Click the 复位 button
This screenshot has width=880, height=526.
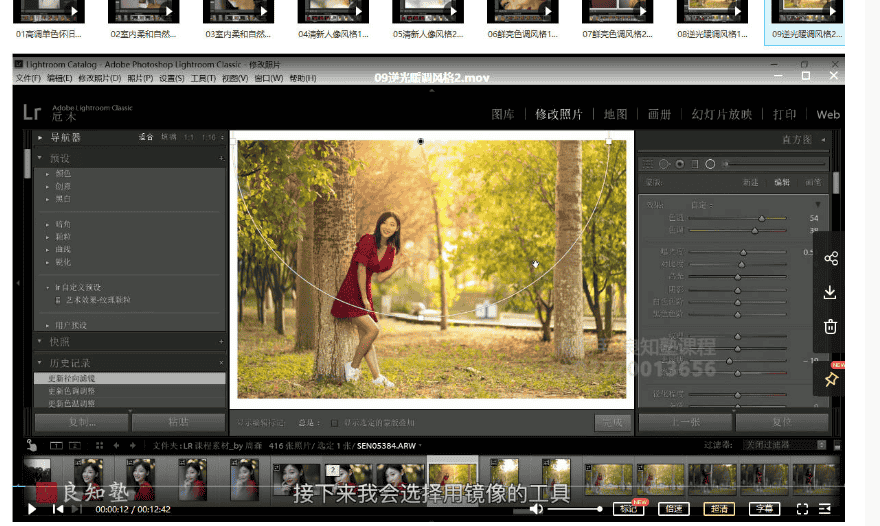782,422
